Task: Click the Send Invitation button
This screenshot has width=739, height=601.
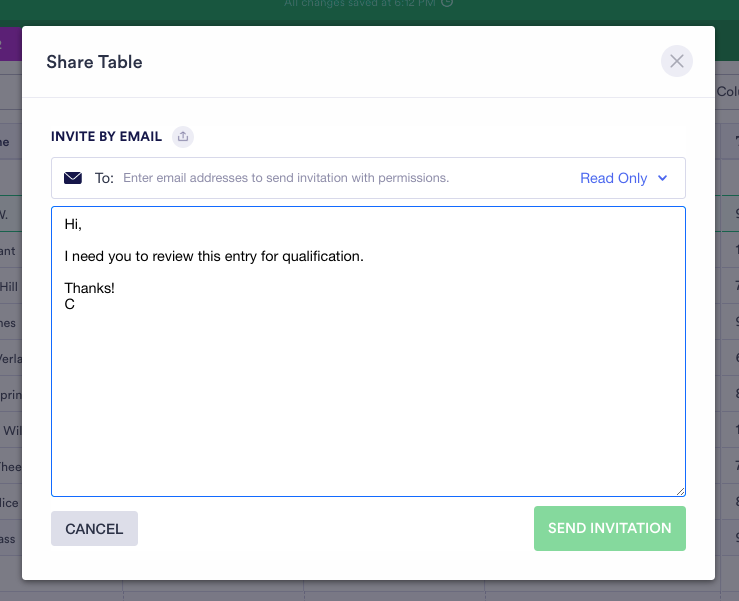Action: (610, 529)
